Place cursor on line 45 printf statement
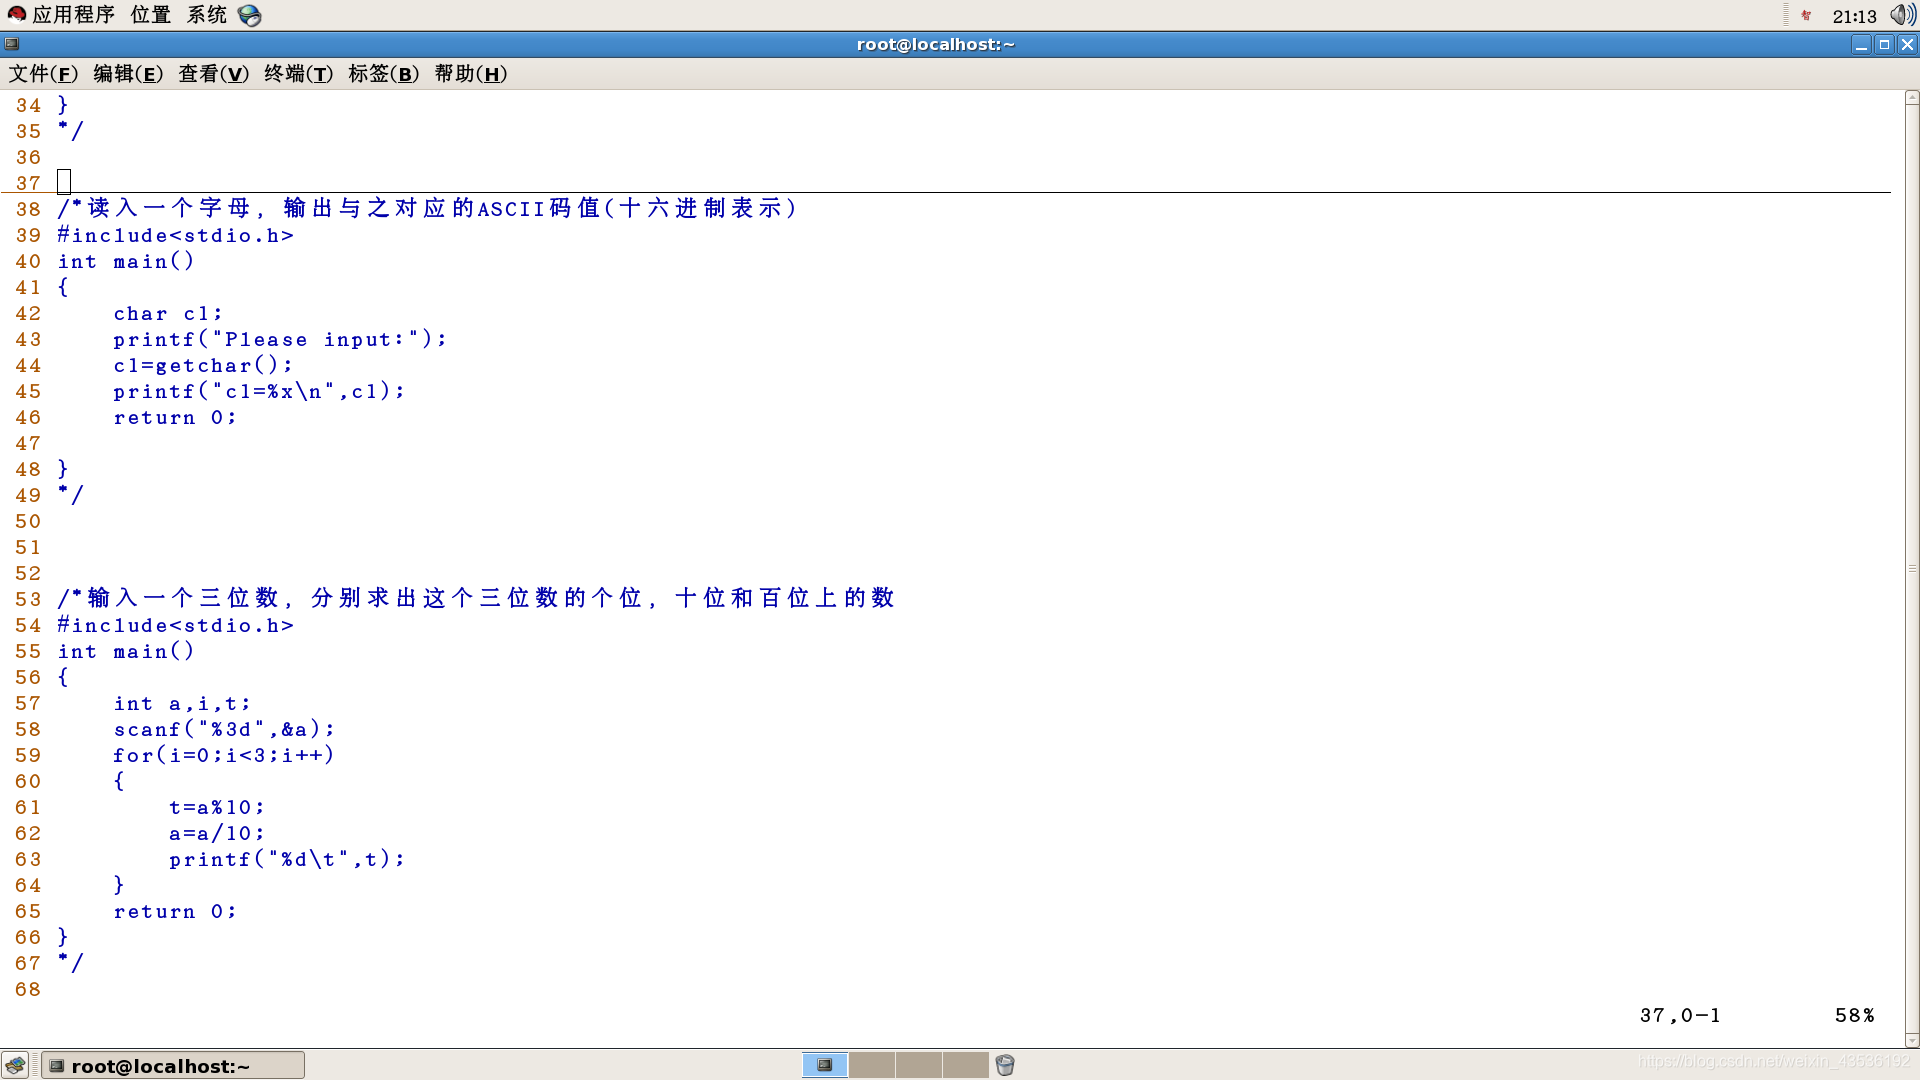 [x=258, y=392]
